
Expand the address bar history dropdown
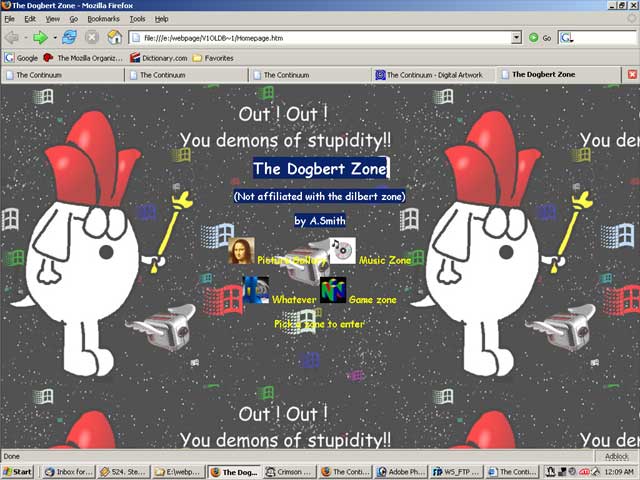coord(517,37)
